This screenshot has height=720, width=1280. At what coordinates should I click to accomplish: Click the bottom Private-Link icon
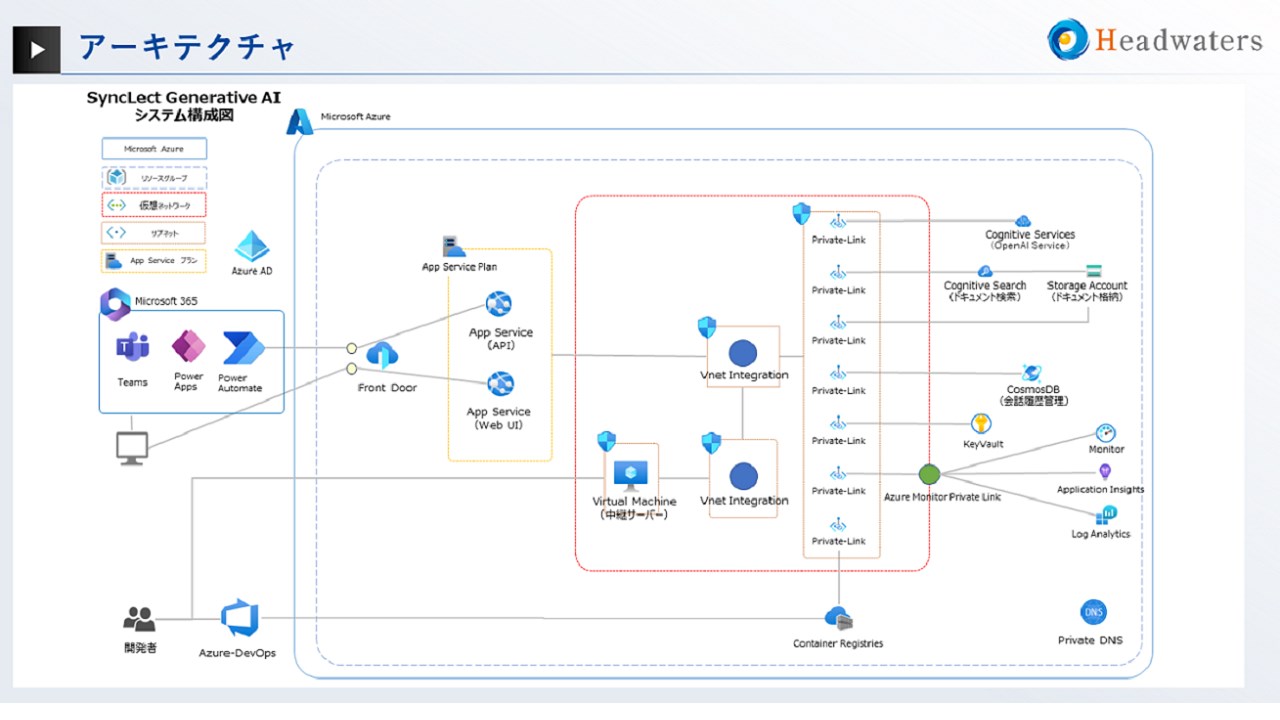tap(838, 524)
